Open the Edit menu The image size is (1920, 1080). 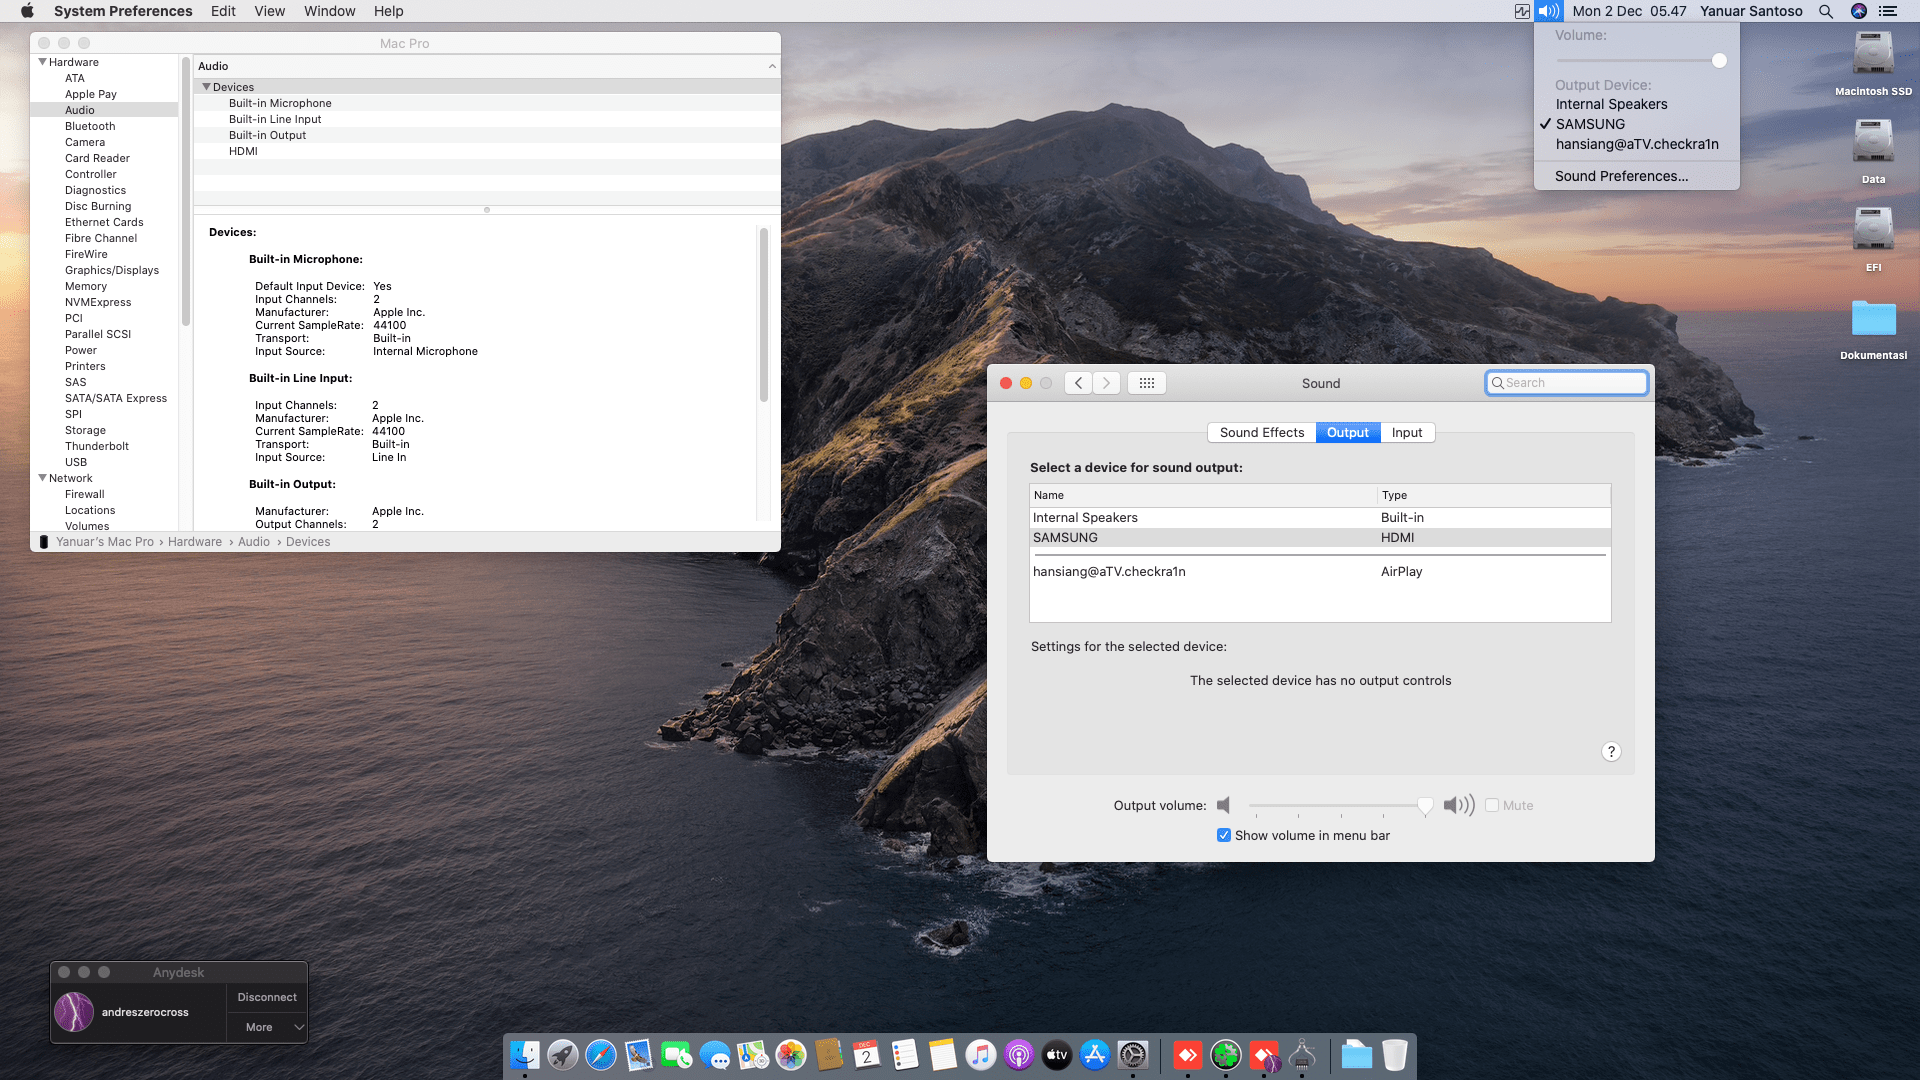click(223, 11)
